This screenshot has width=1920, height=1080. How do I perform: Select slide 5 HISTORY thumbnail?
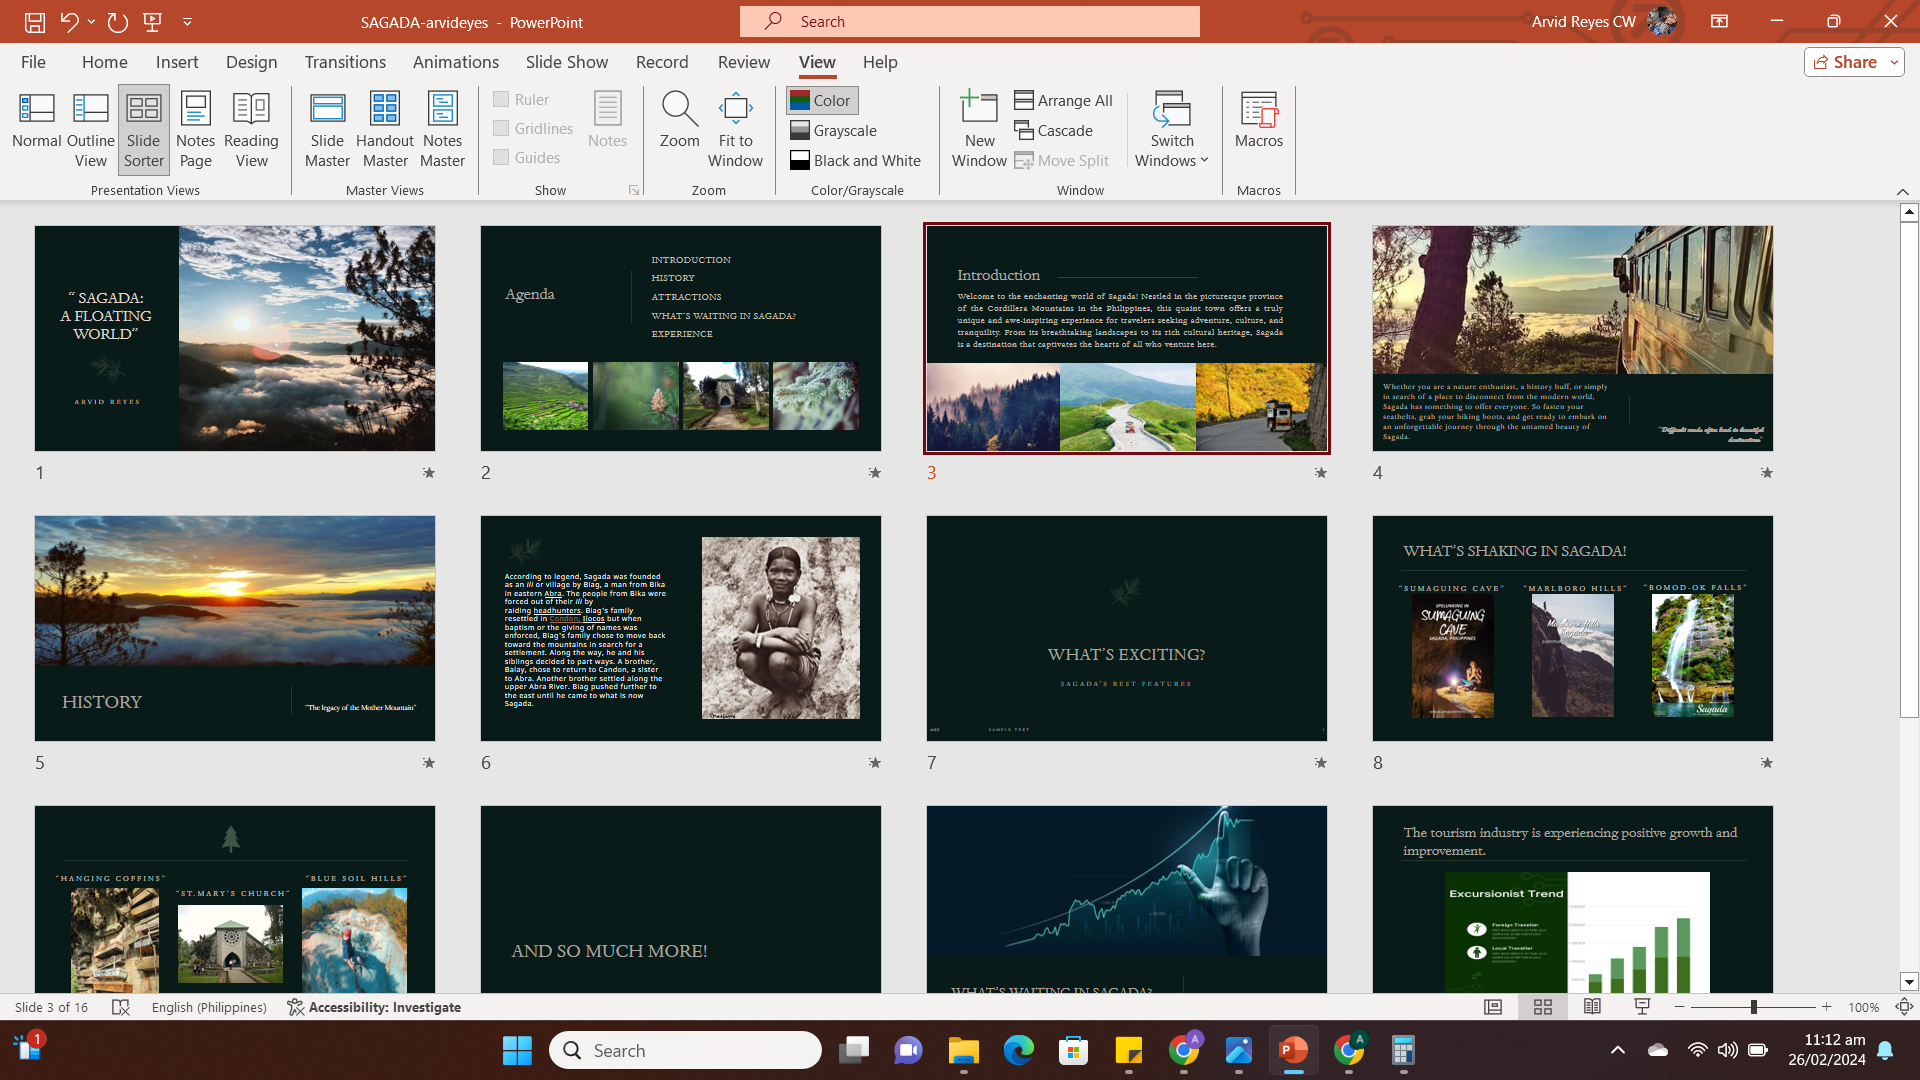pos(235,628)
